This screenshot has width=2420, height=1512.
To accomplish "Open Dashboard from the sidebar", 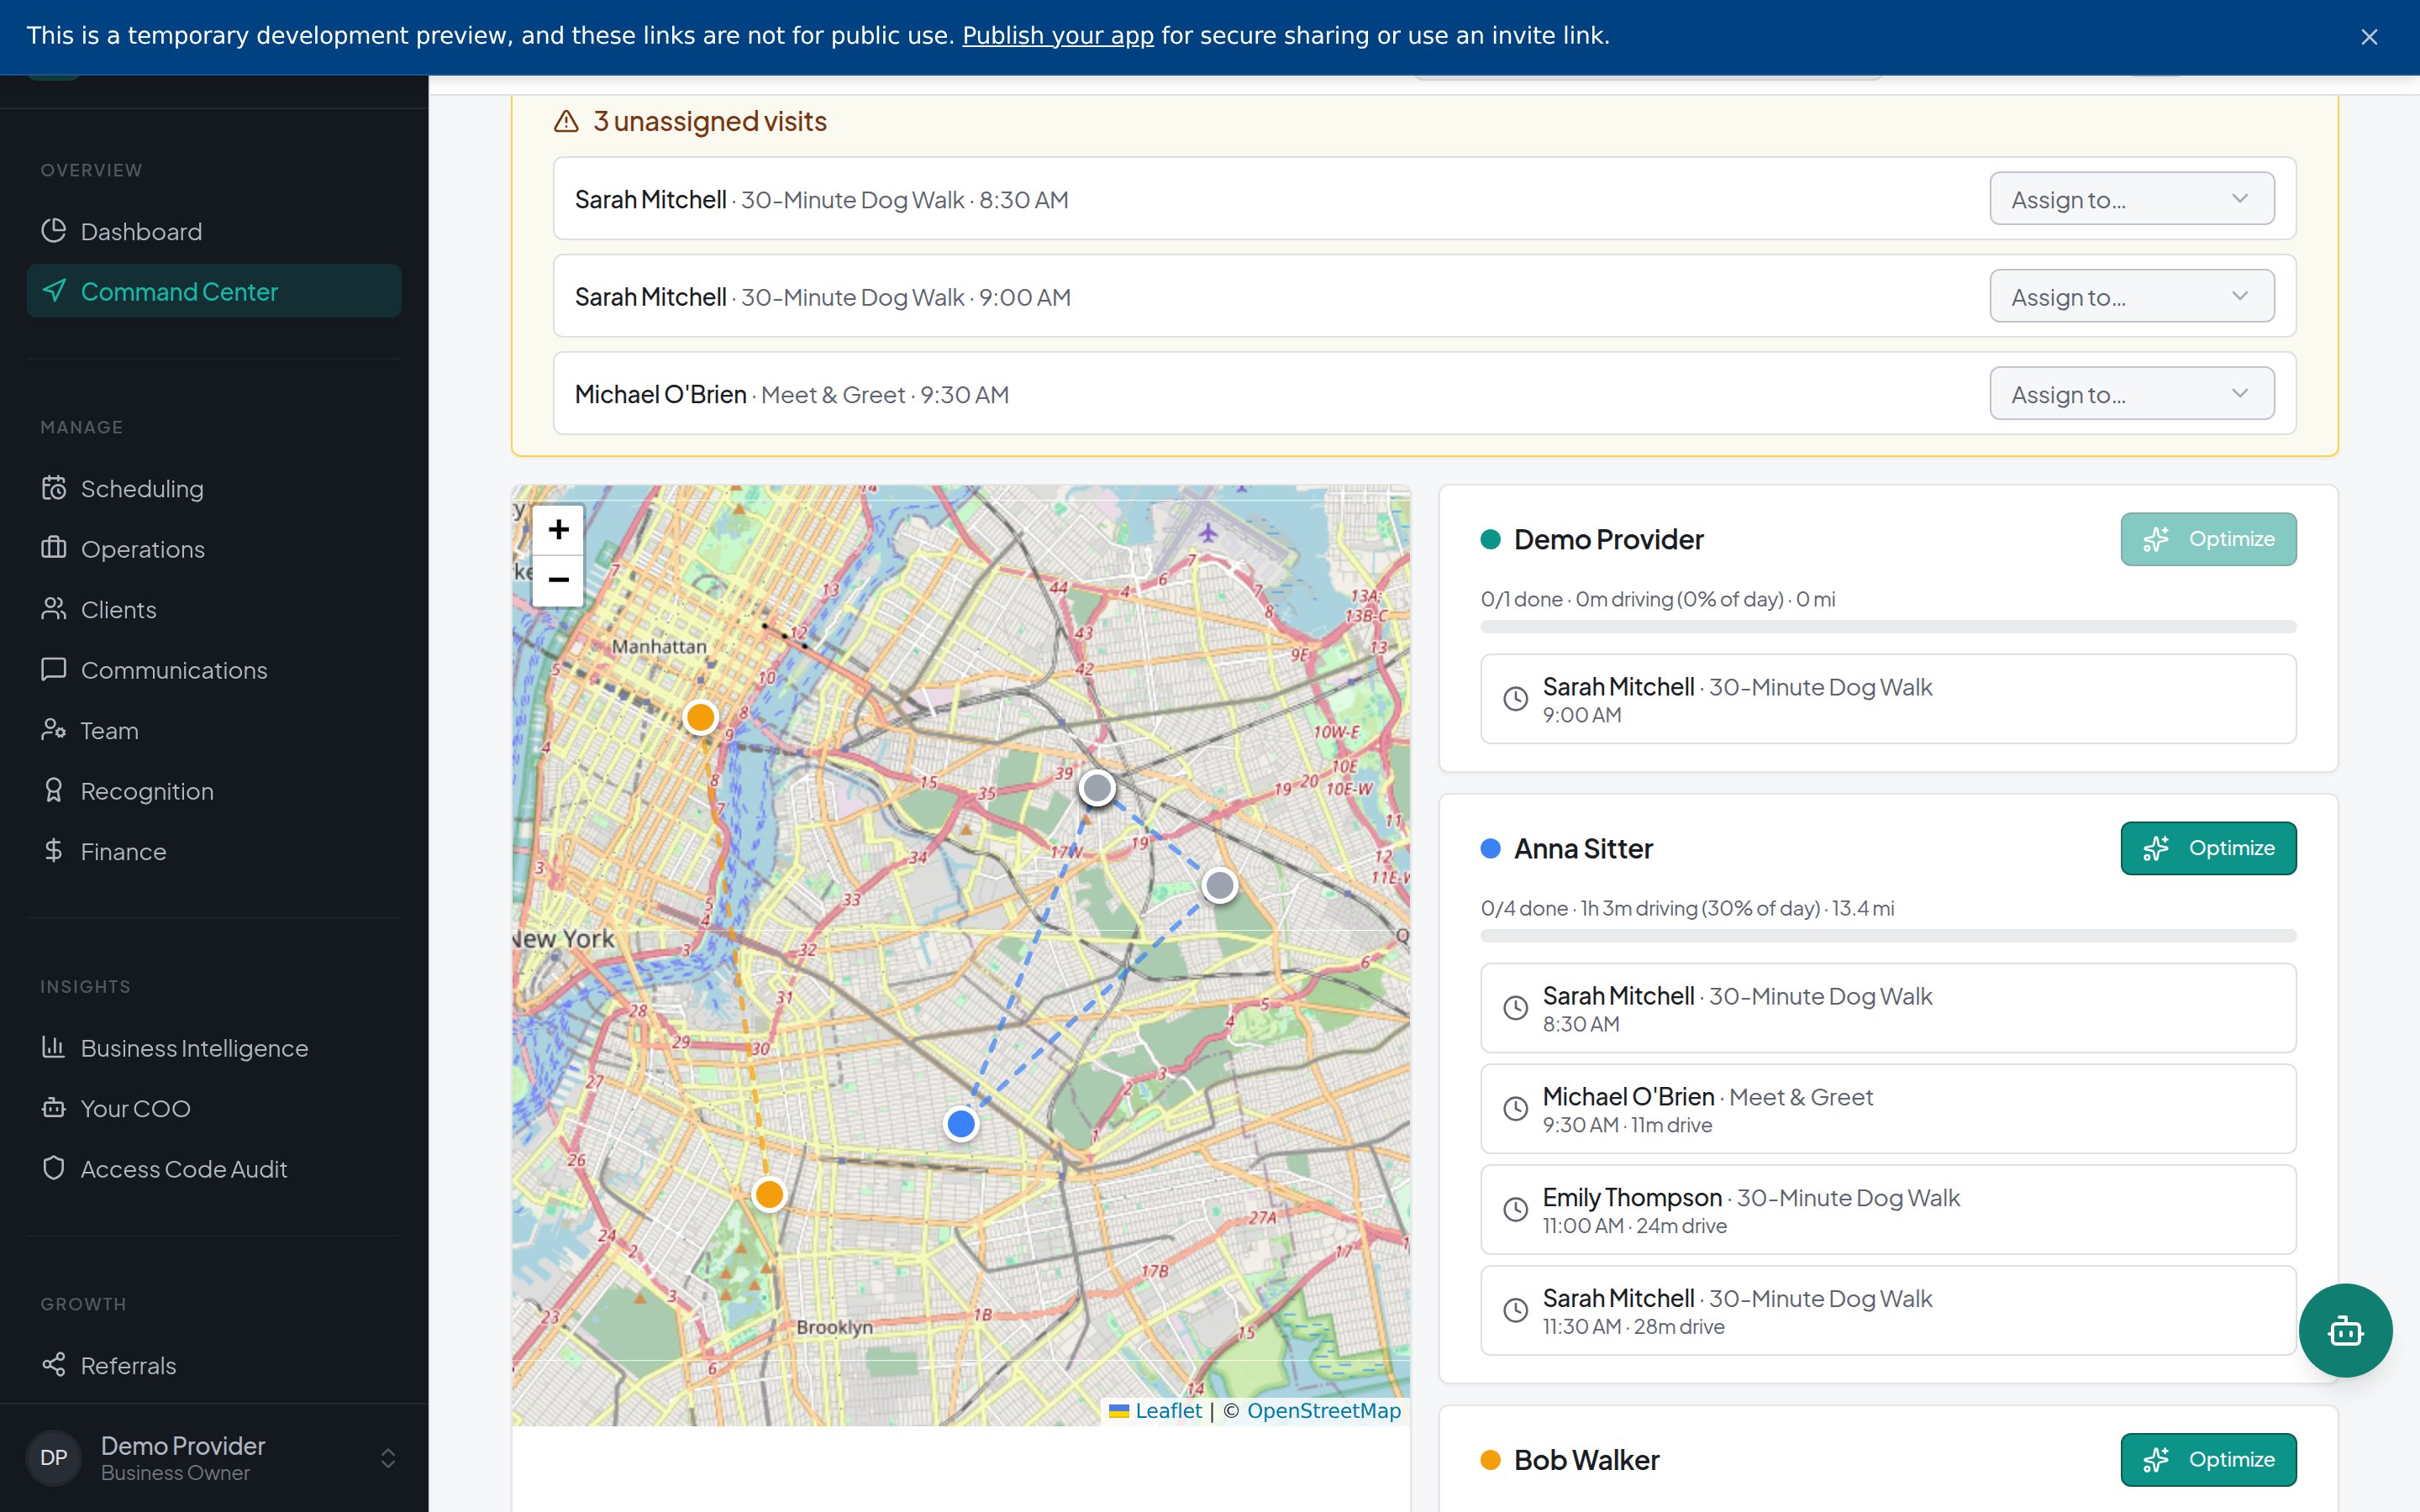I will (214, 231).
